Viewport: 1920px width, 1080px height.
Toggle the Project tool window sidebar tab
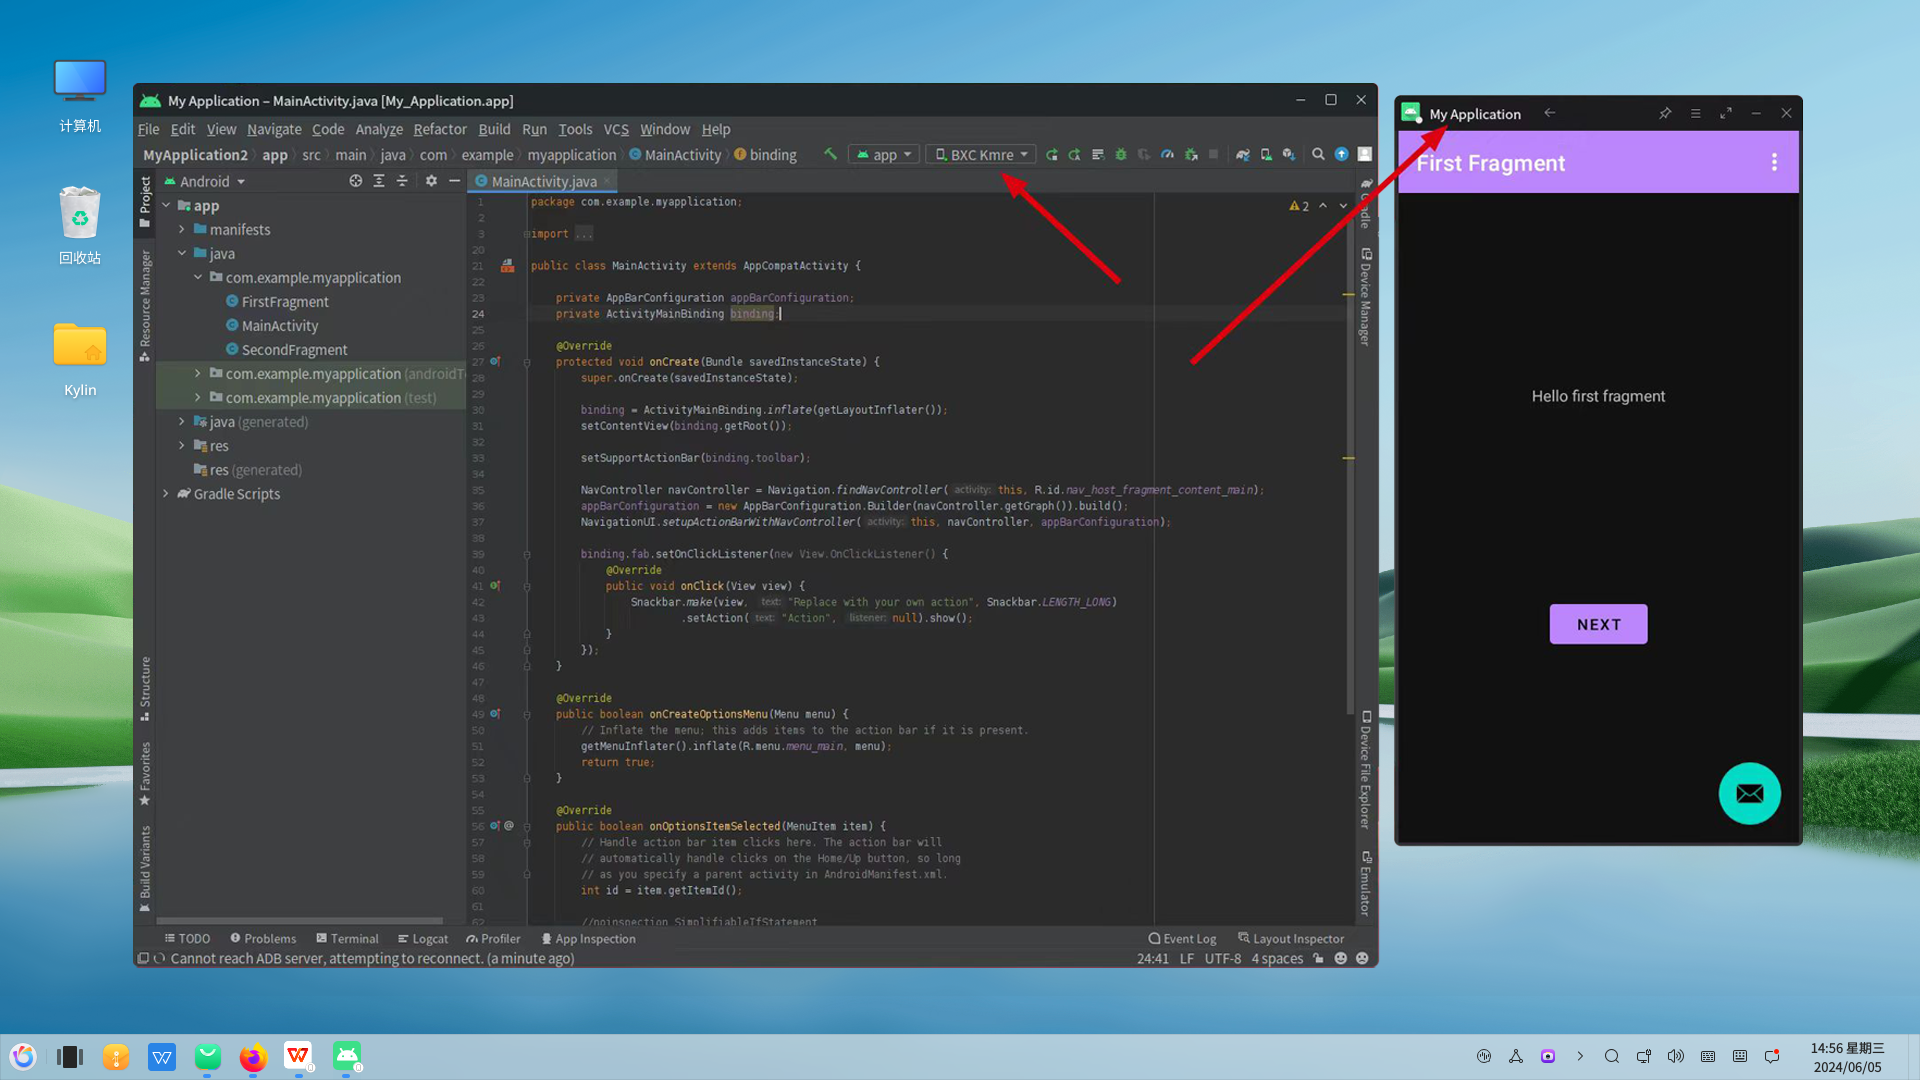click(145, 200)
